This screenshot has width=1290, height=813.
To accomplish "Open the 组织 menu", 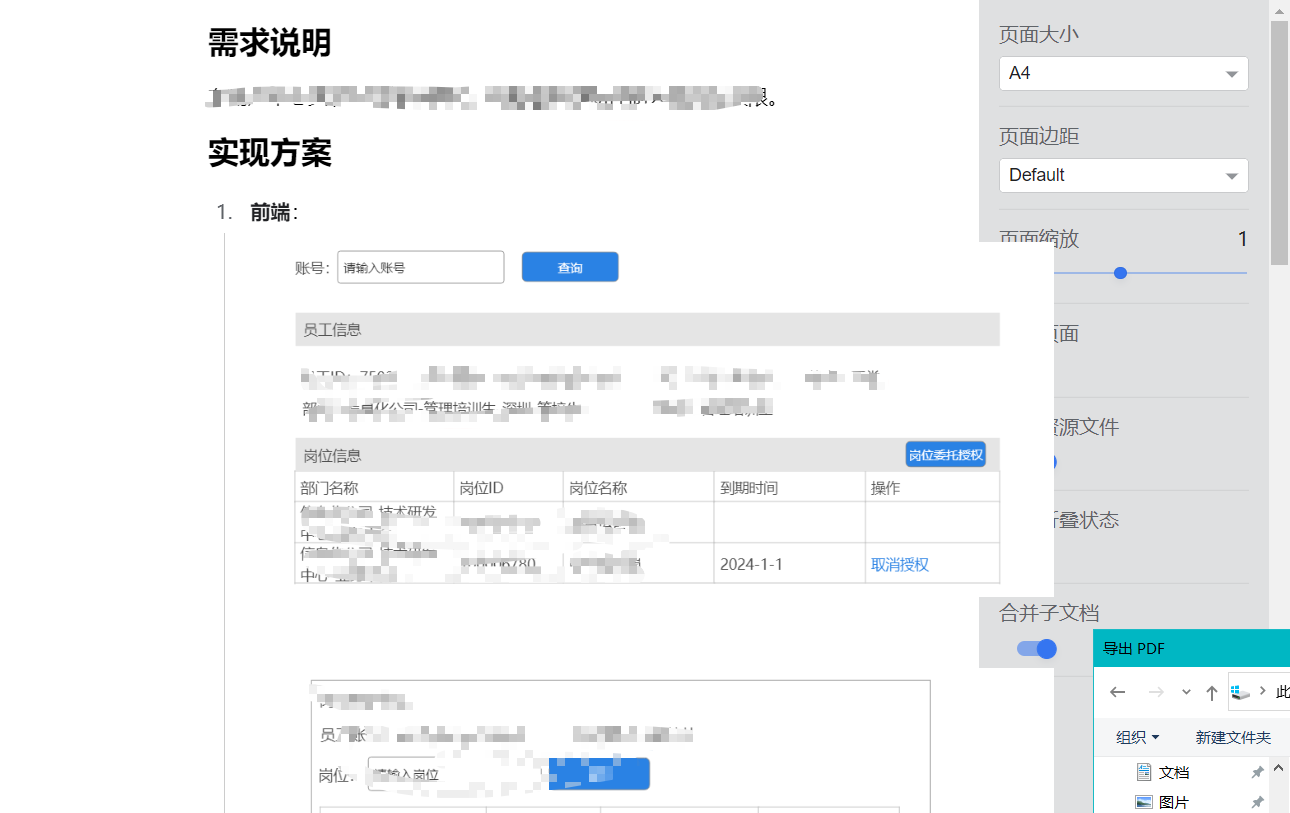I will [x=1137, y=737].
